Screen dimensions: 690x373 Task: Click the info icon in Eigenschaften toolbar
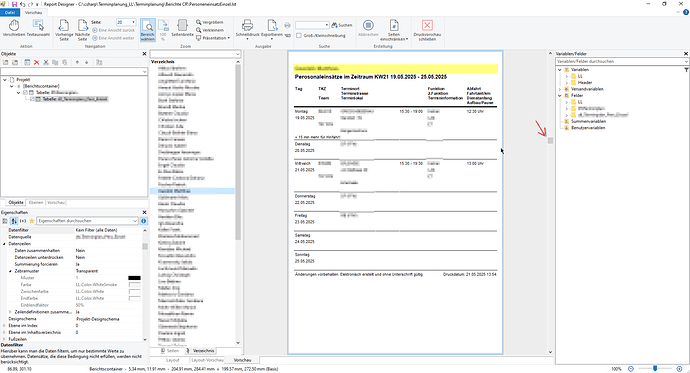pyautogui.click(x=143, y=221)
